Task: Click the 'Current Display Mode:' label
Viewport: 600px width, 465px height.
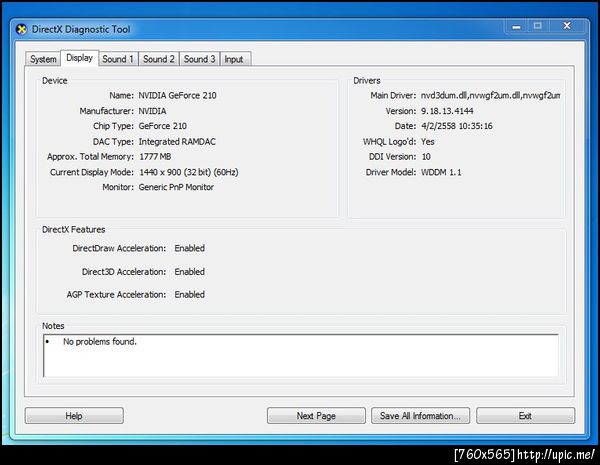Action: [92, 172]
